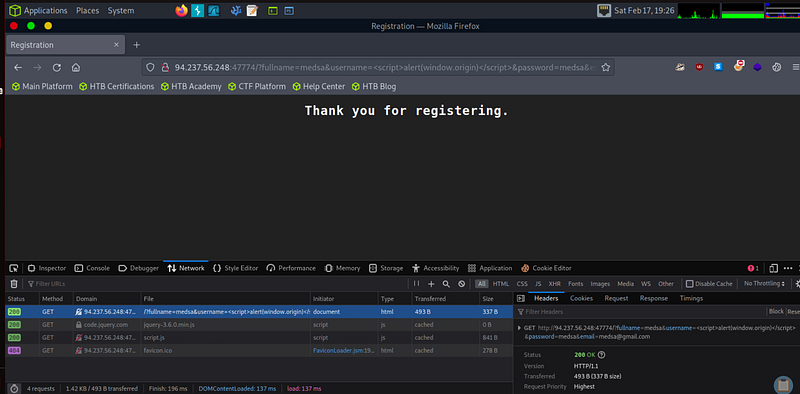Screen dimensions: 800x394
Task: Open the Main Platform bookmark
Action: click(42, 87)
